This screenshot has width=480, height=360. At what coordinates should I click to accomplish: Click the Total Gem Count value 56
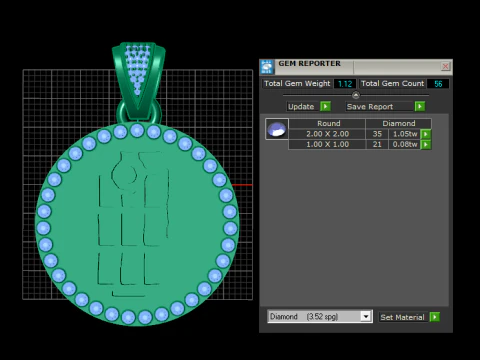(438, 84)
